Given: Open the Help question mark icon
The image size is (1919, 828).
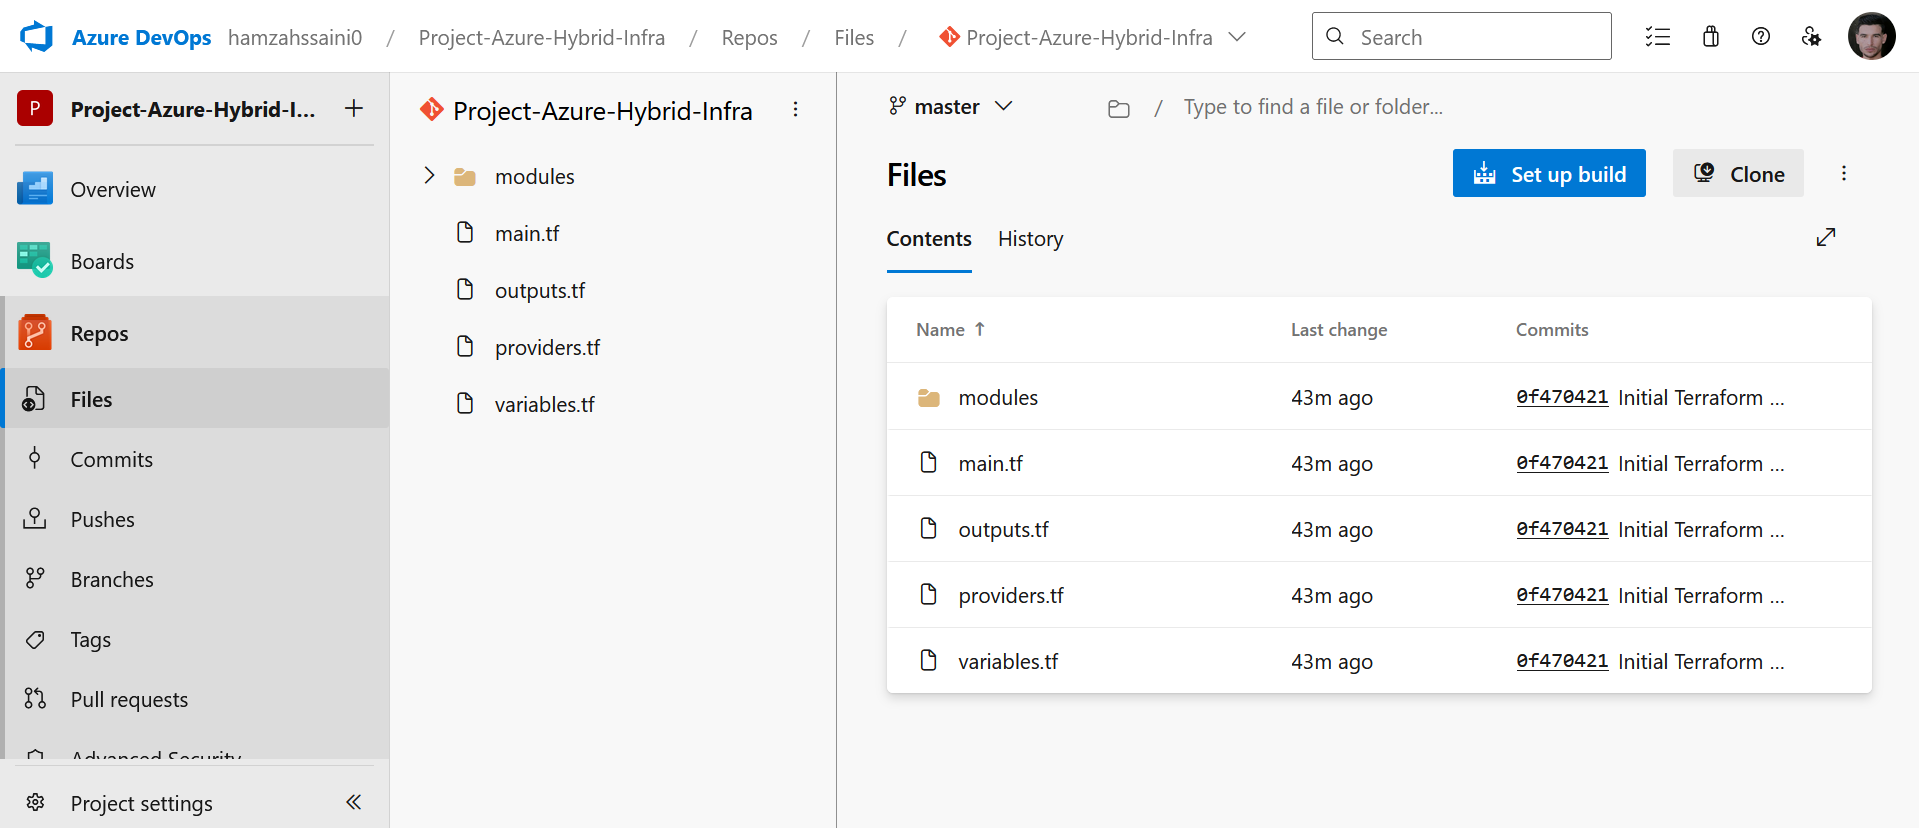Looking at the screenshot, I should [1761, 37].
